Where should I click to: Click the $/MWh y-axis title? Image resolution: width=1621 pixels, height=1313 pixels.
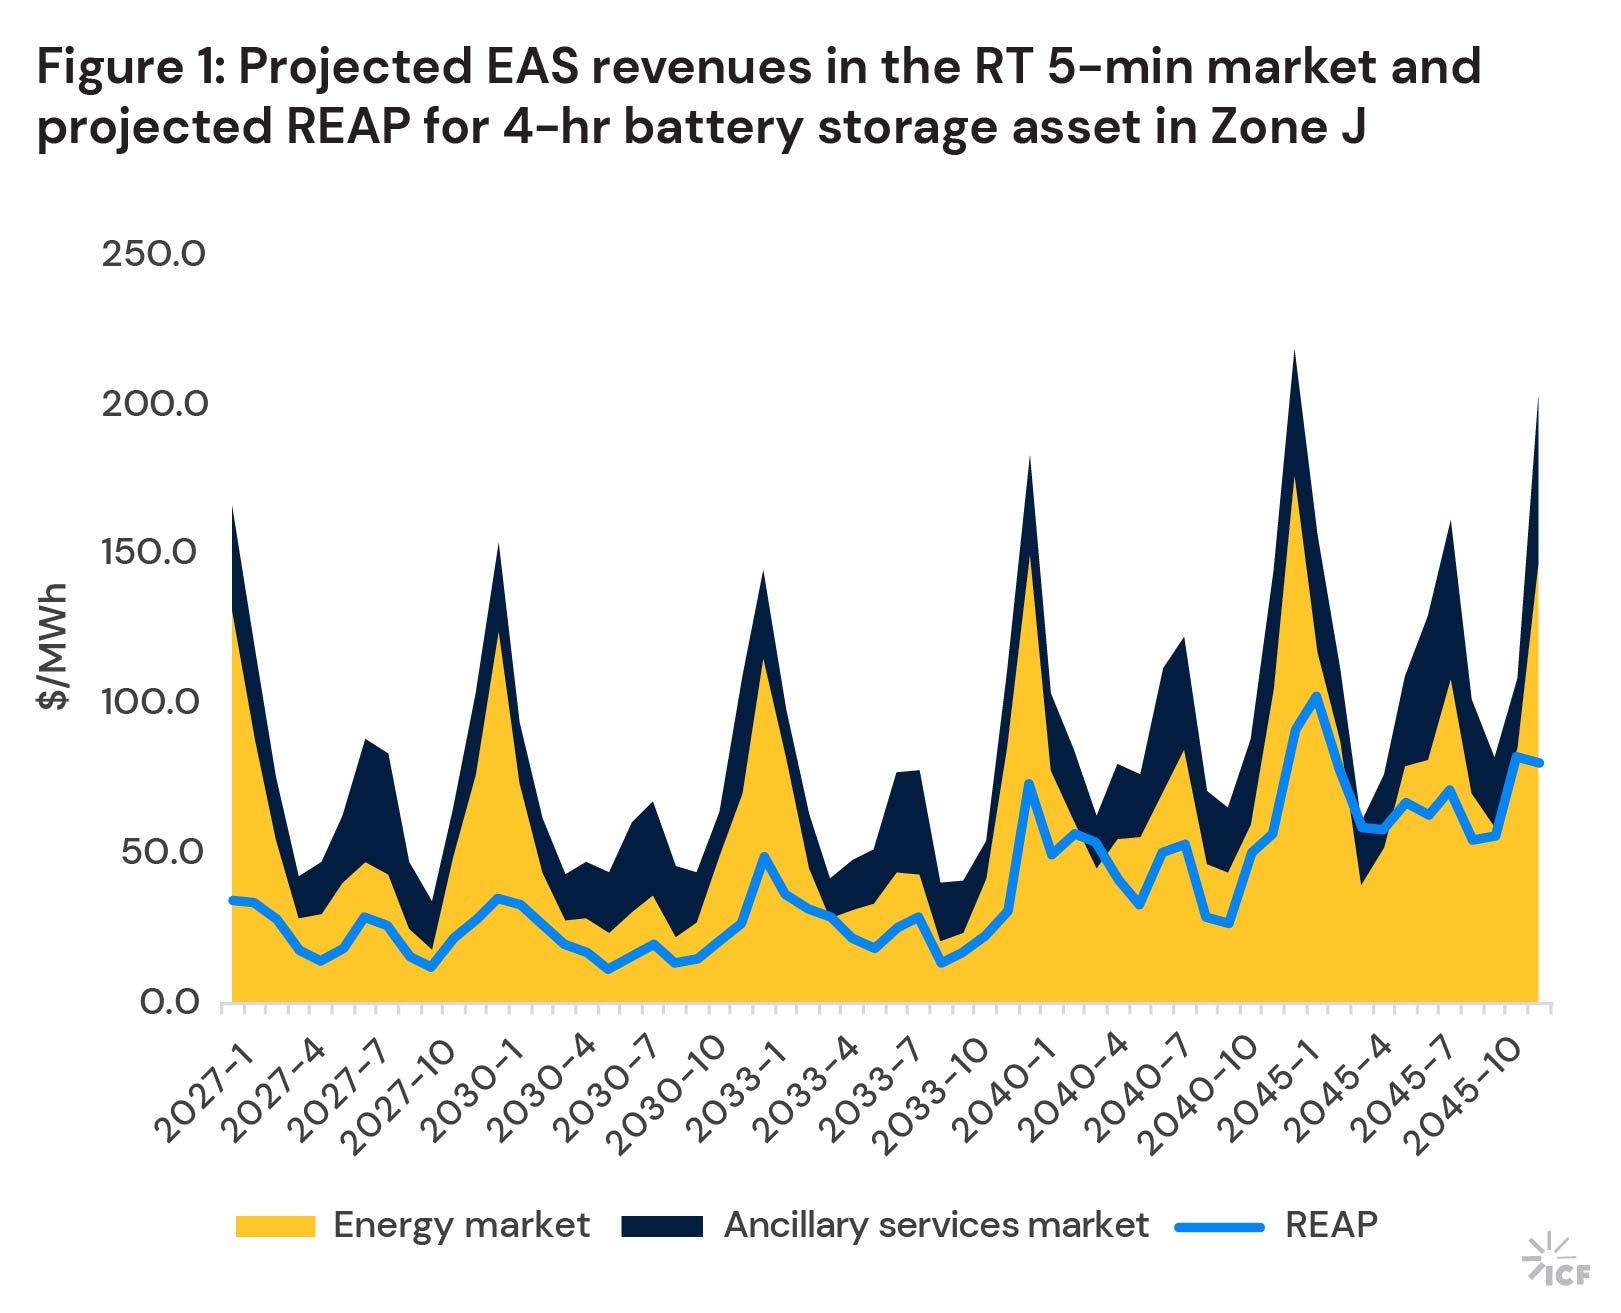[53, 645]
